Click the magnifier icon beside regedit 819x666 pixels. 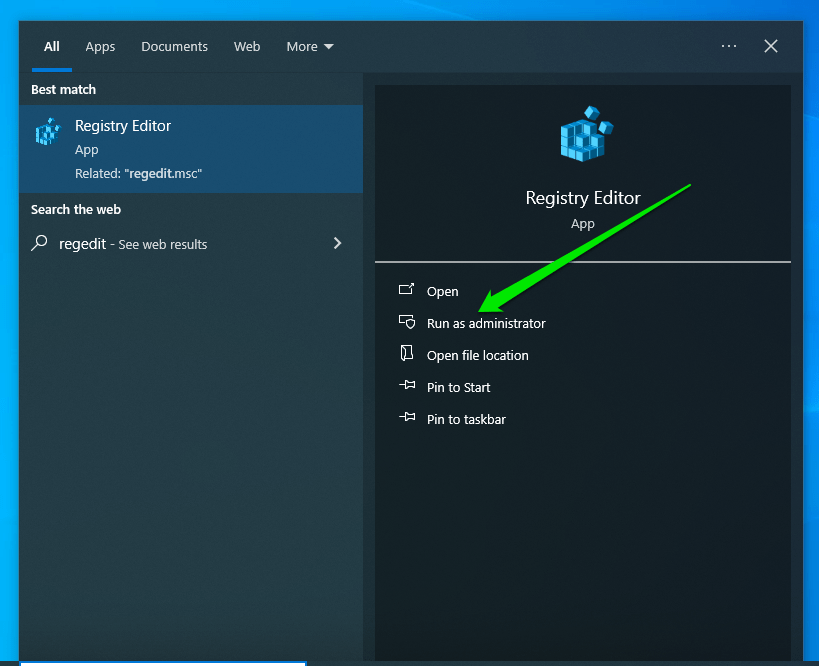pos(39,243)
